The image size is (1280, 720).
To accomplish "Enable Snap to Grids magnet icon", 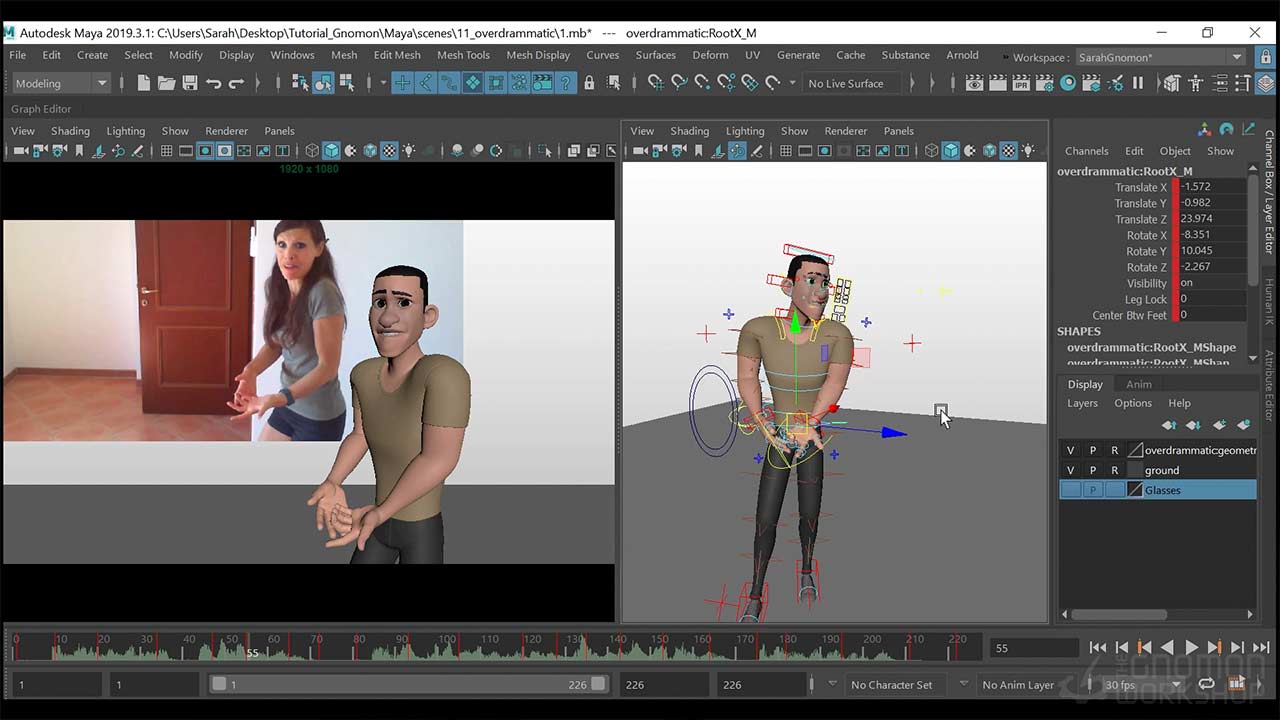I will 655,84.
